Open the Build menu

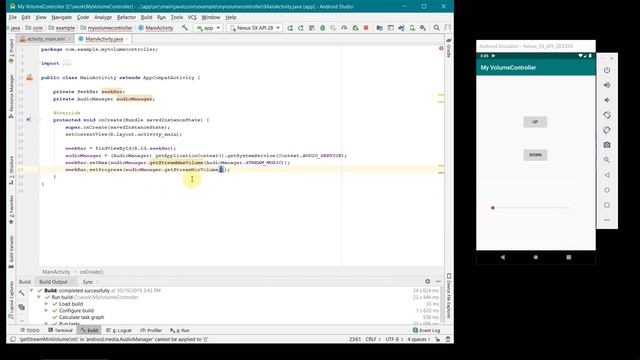[146, 17]
